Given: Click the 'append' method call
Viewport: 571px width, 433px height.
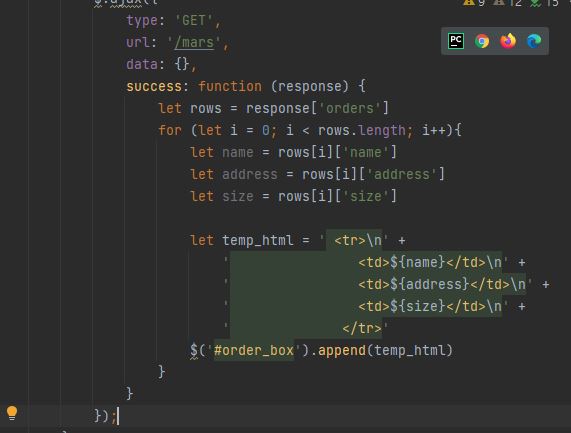Looking at the screenshot, I should click(x=342, y=350).
